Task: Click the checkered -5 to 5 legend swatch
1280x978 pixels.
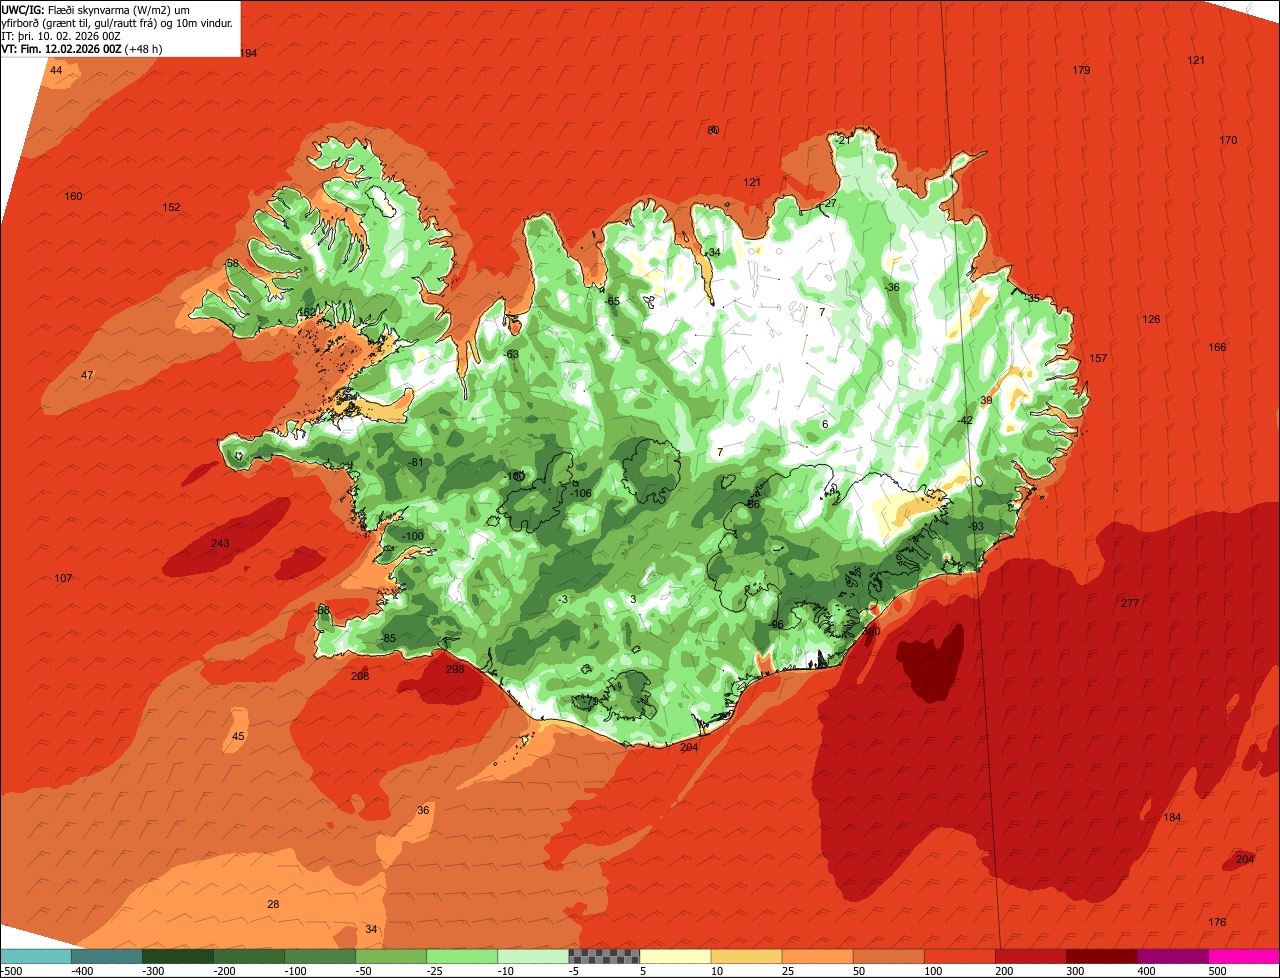Action: click(604, 956)
